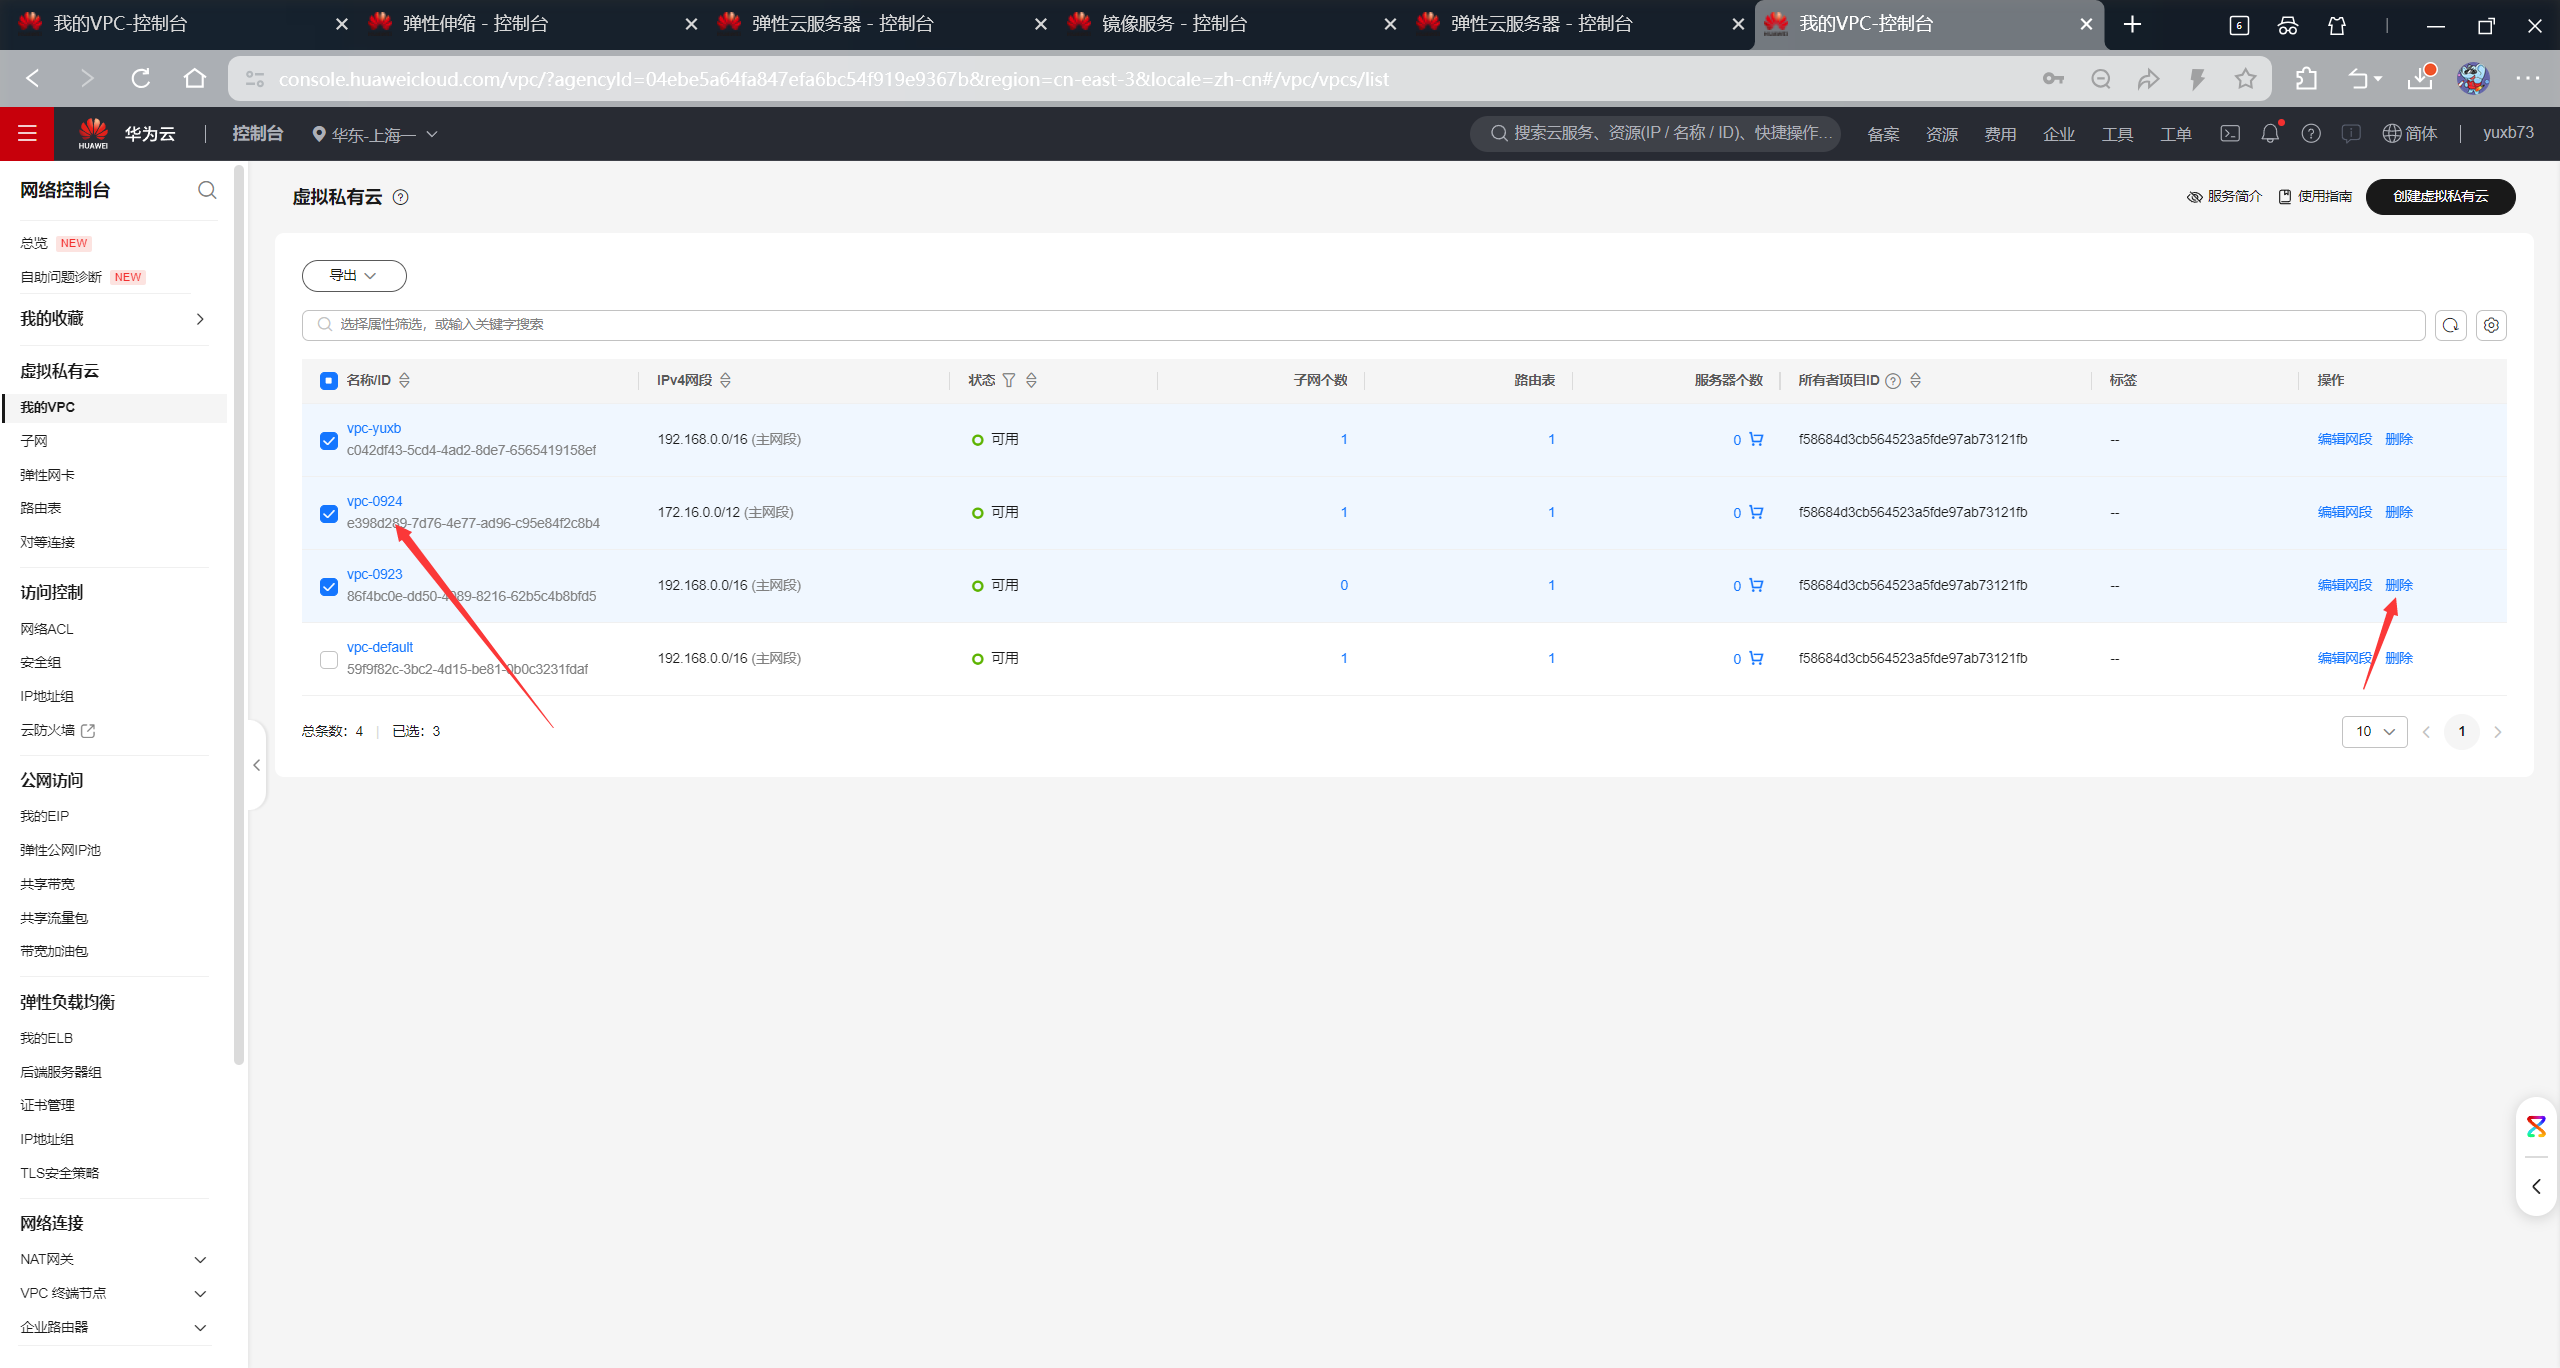Click 删除 link for vpc-0923
The height and width of the screenshot is (1368, 2560).
[2398, 585]
